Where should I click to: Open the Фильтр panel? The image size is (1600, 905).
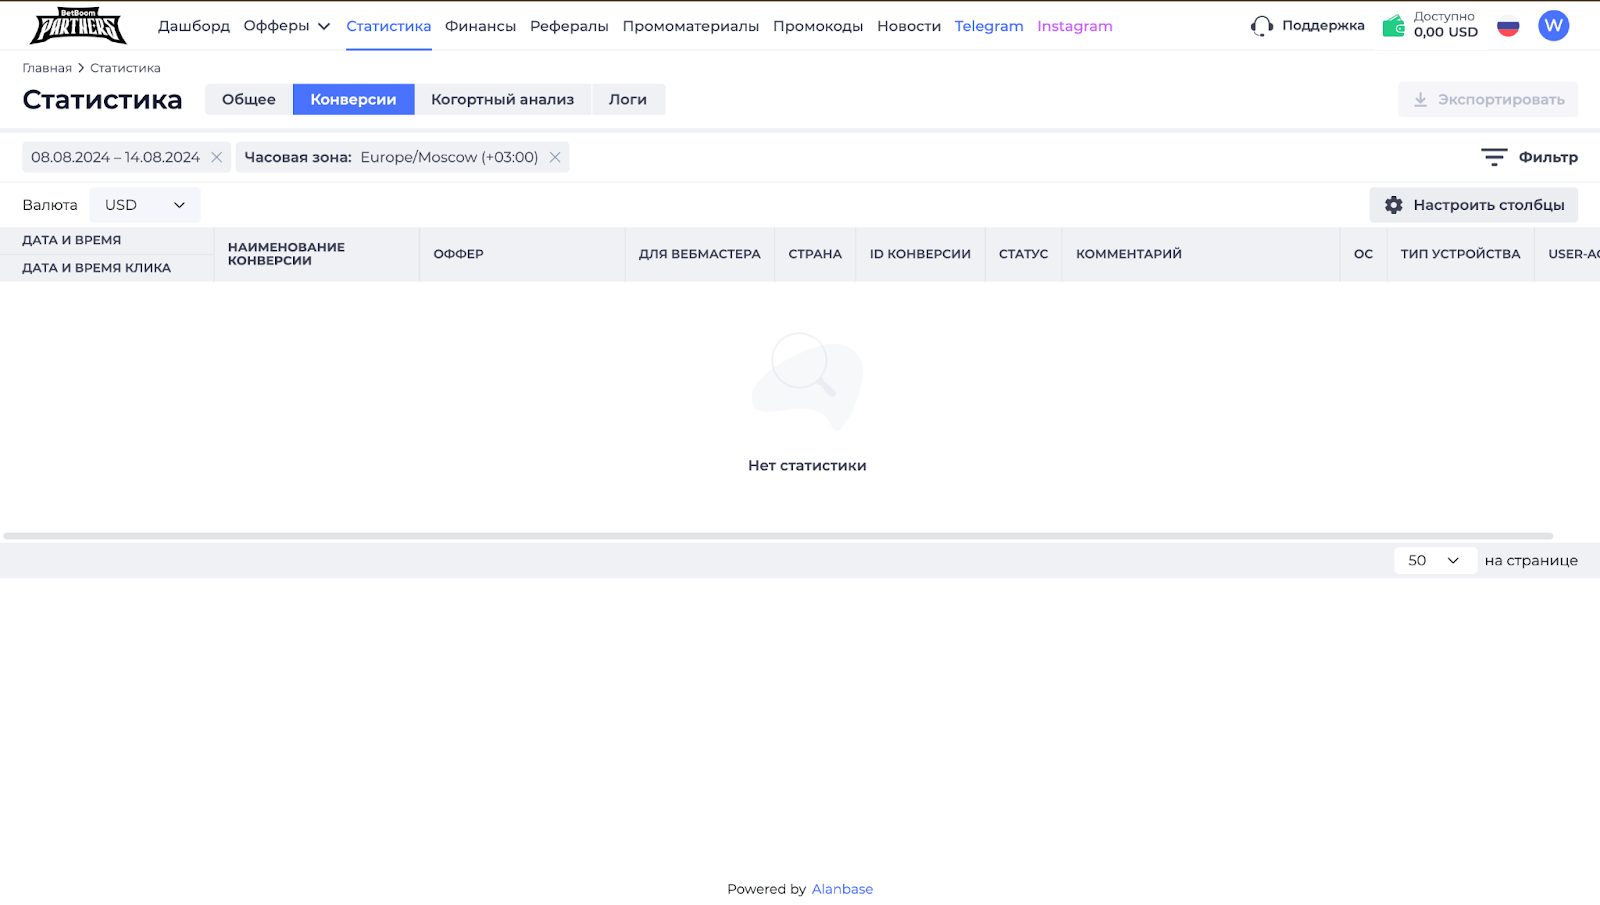click(1530, 157)
